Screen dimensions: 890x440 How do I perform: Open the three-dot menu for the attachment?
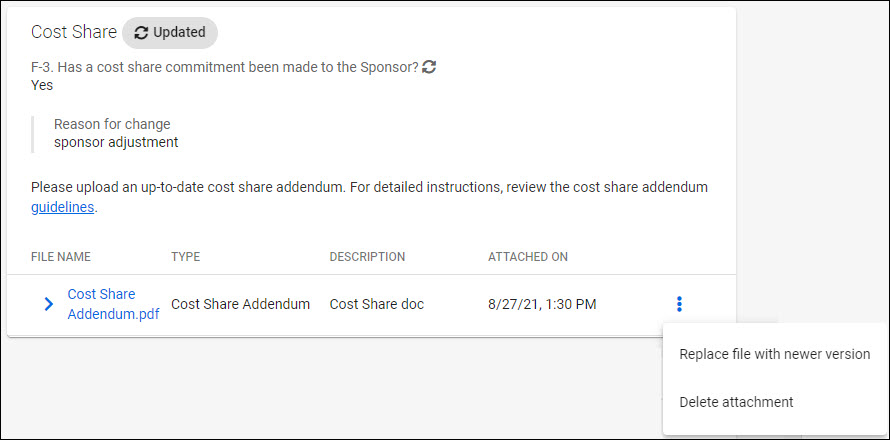click(x=679, y=304)
